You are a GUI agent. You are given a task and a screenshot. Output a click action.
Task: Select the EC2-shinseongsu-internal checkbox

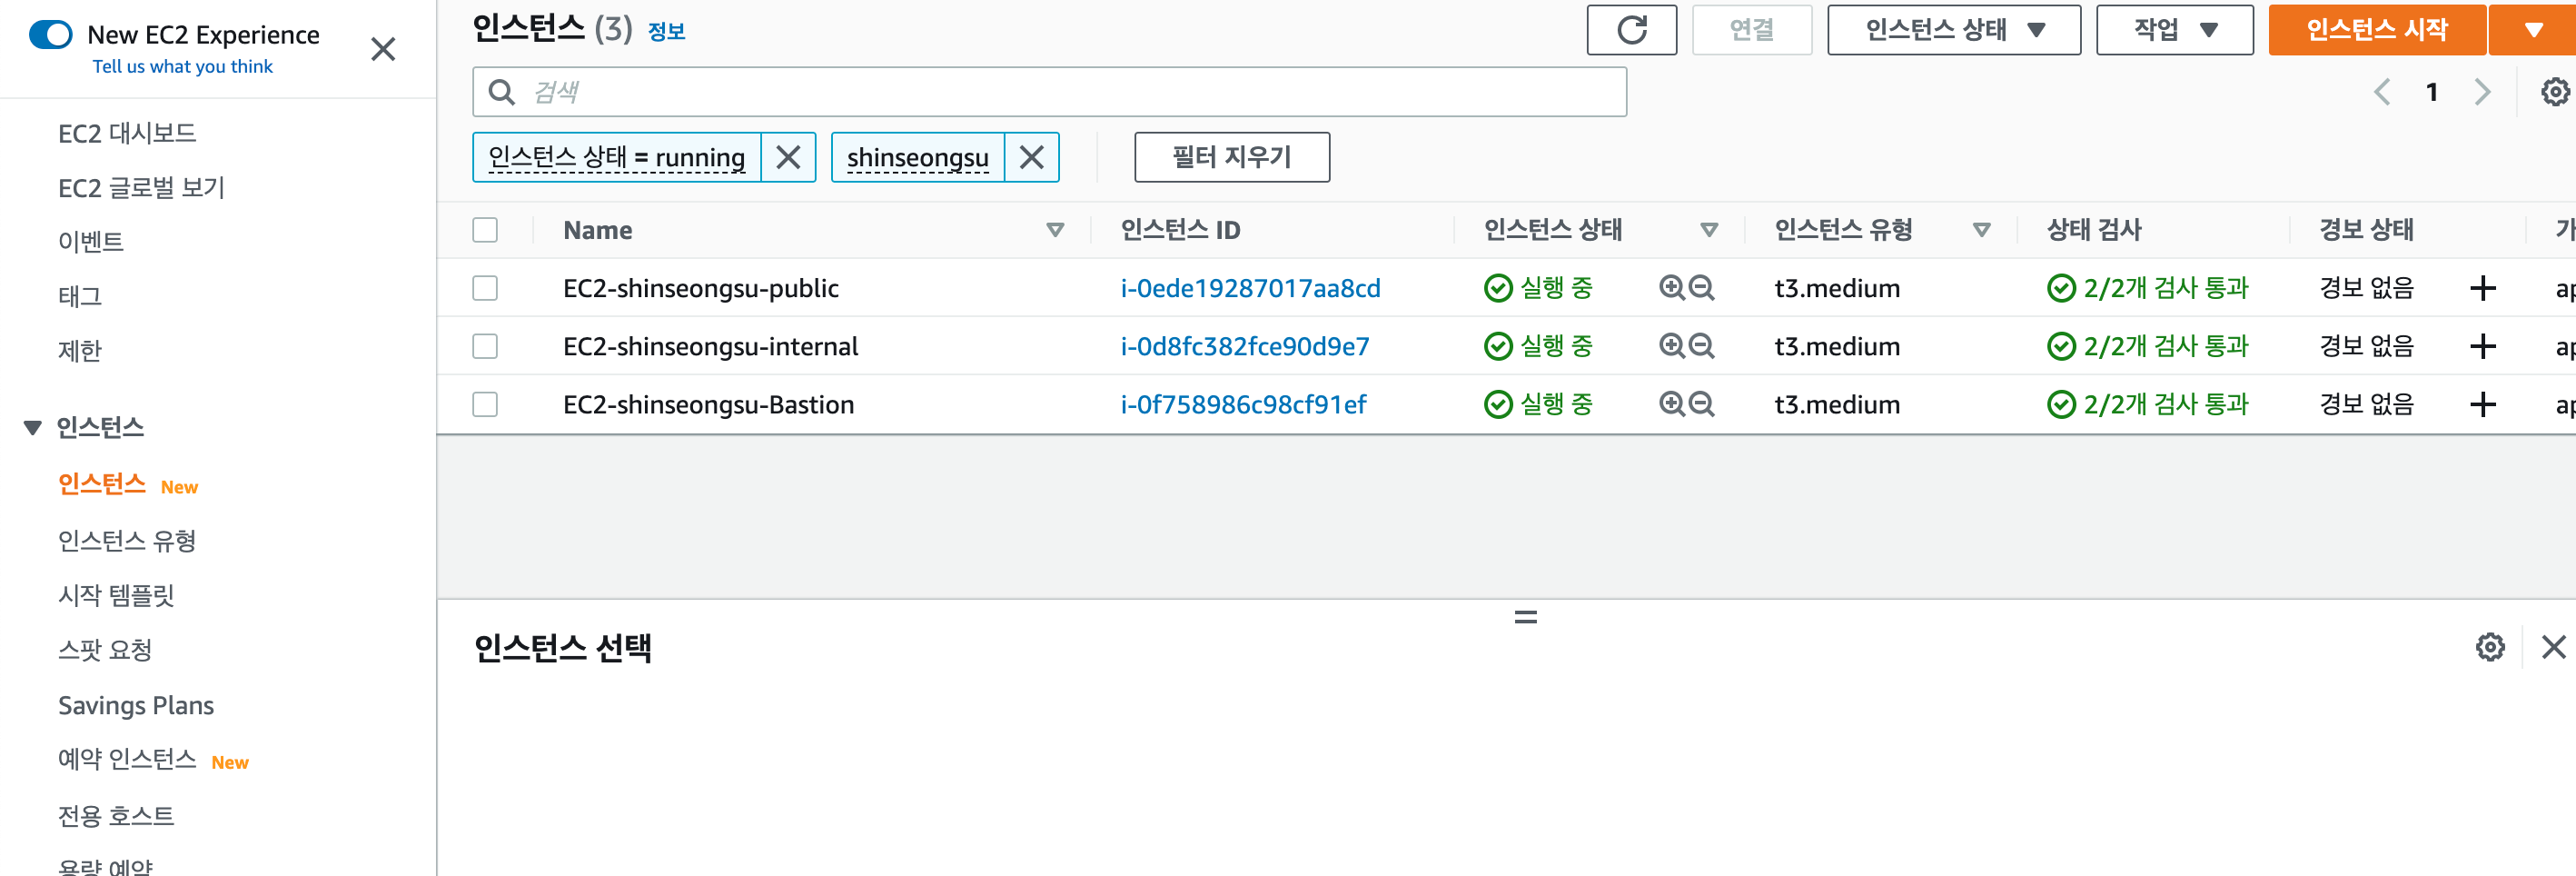[485, 346]
